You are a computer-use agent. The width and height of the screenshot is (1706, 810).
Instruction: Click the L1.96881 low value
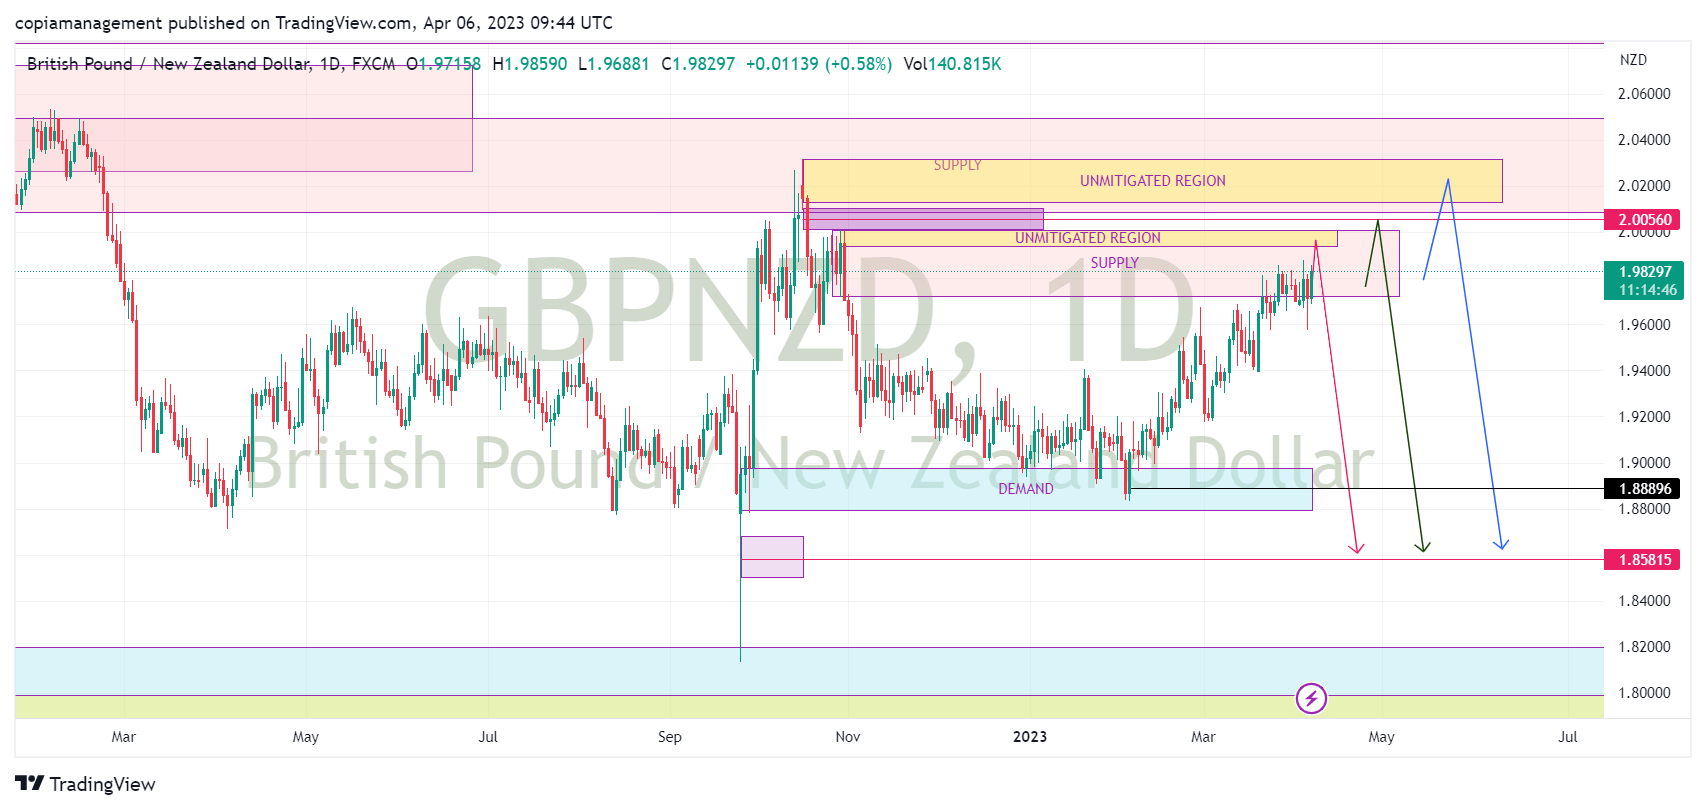[614, 64]
